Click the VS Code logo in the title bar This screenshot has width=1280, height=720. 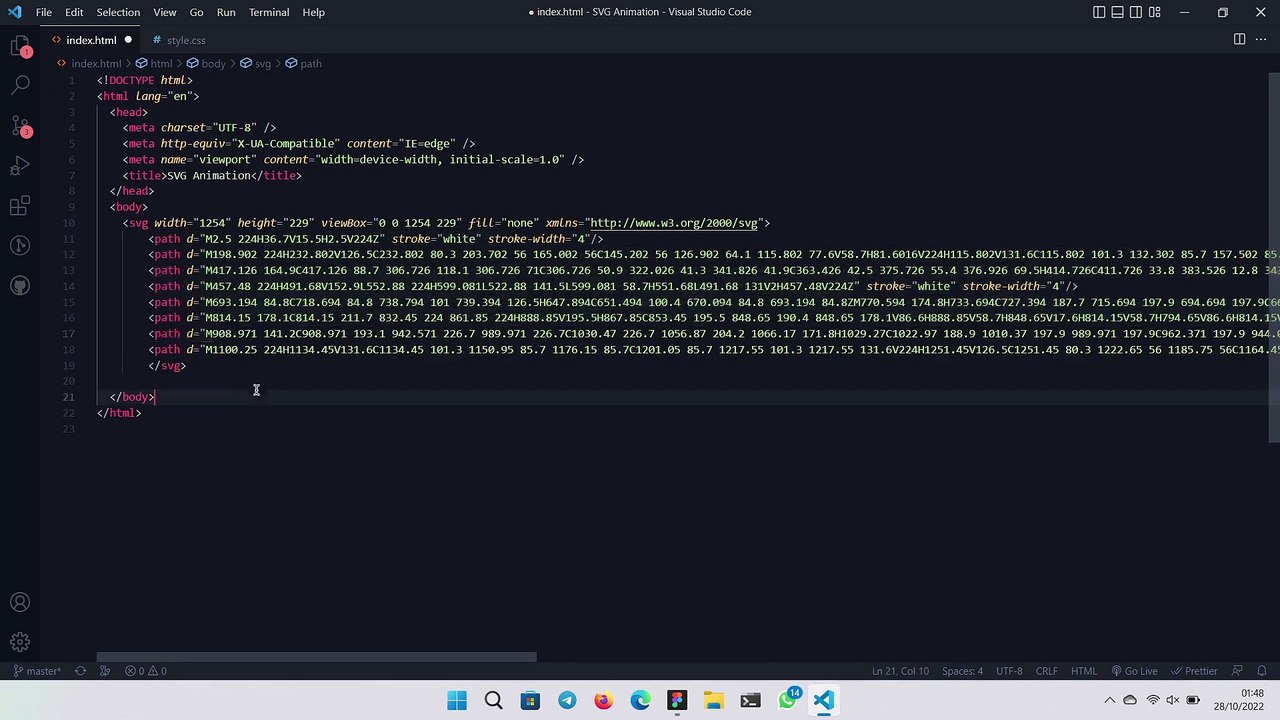(x=14, y=12)
